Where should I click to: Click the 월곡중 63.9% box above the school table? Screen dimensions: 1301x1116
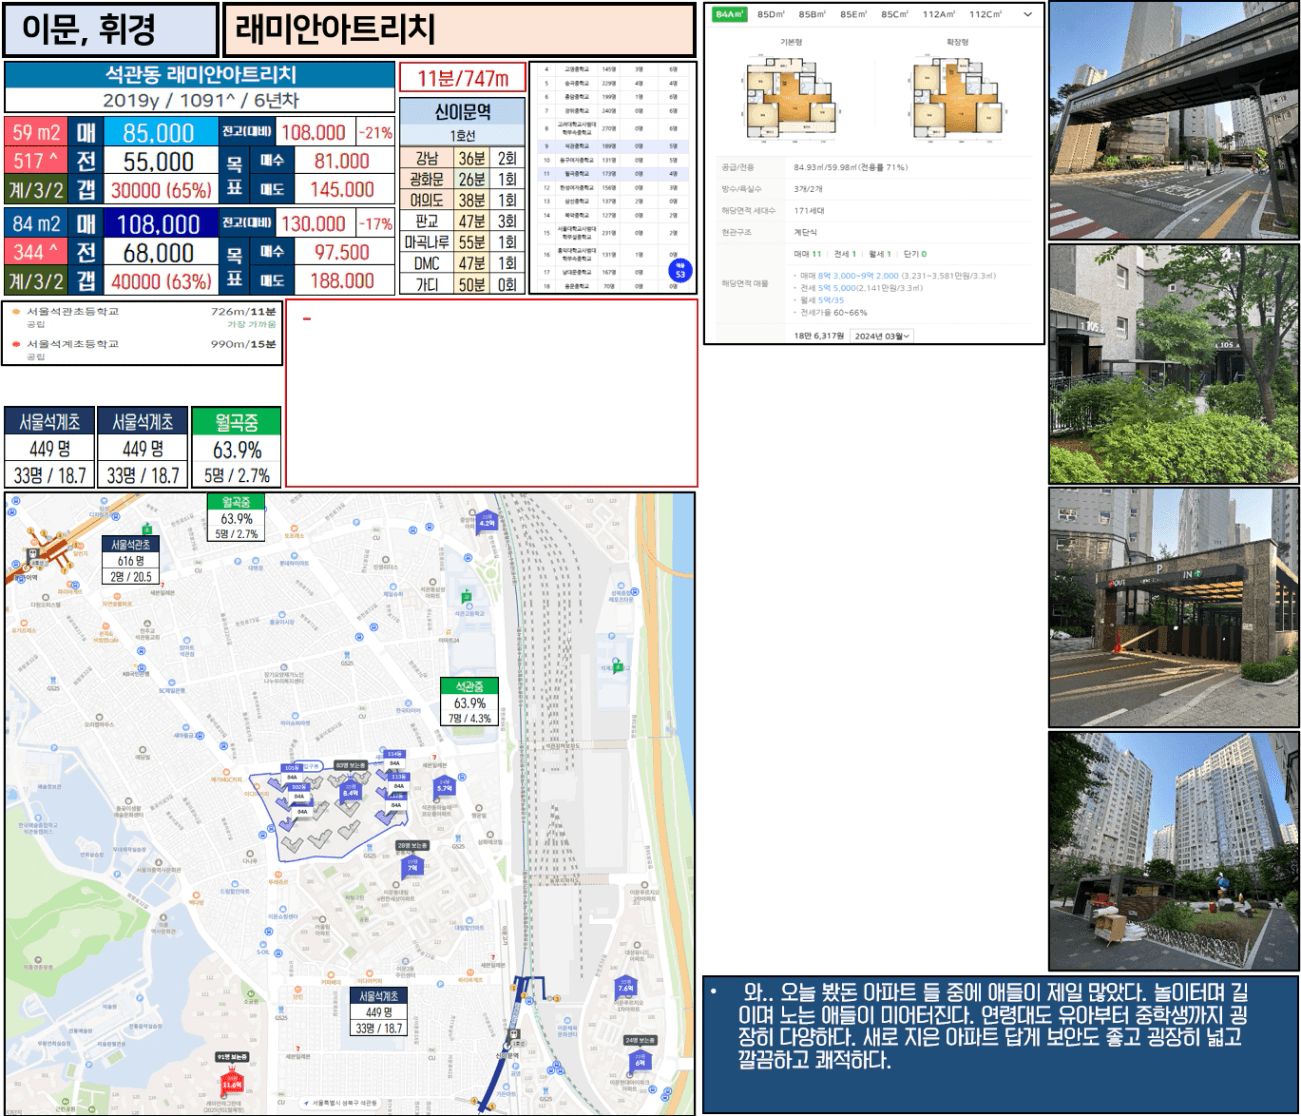(x=237, y=448)
